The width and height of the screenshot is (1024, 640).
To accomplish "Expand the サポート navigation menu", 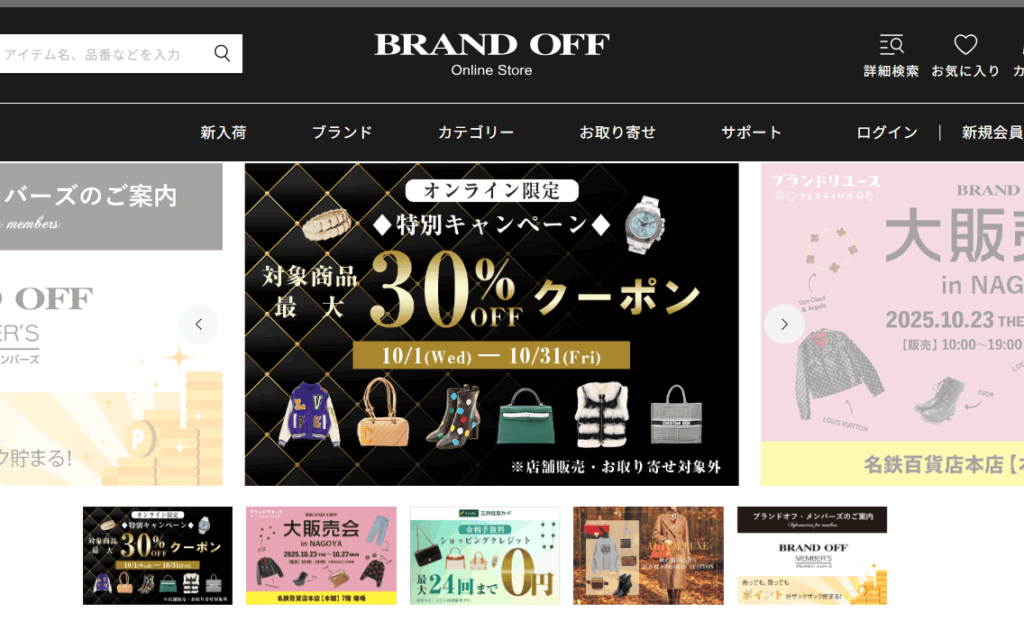I will [751, 133].
